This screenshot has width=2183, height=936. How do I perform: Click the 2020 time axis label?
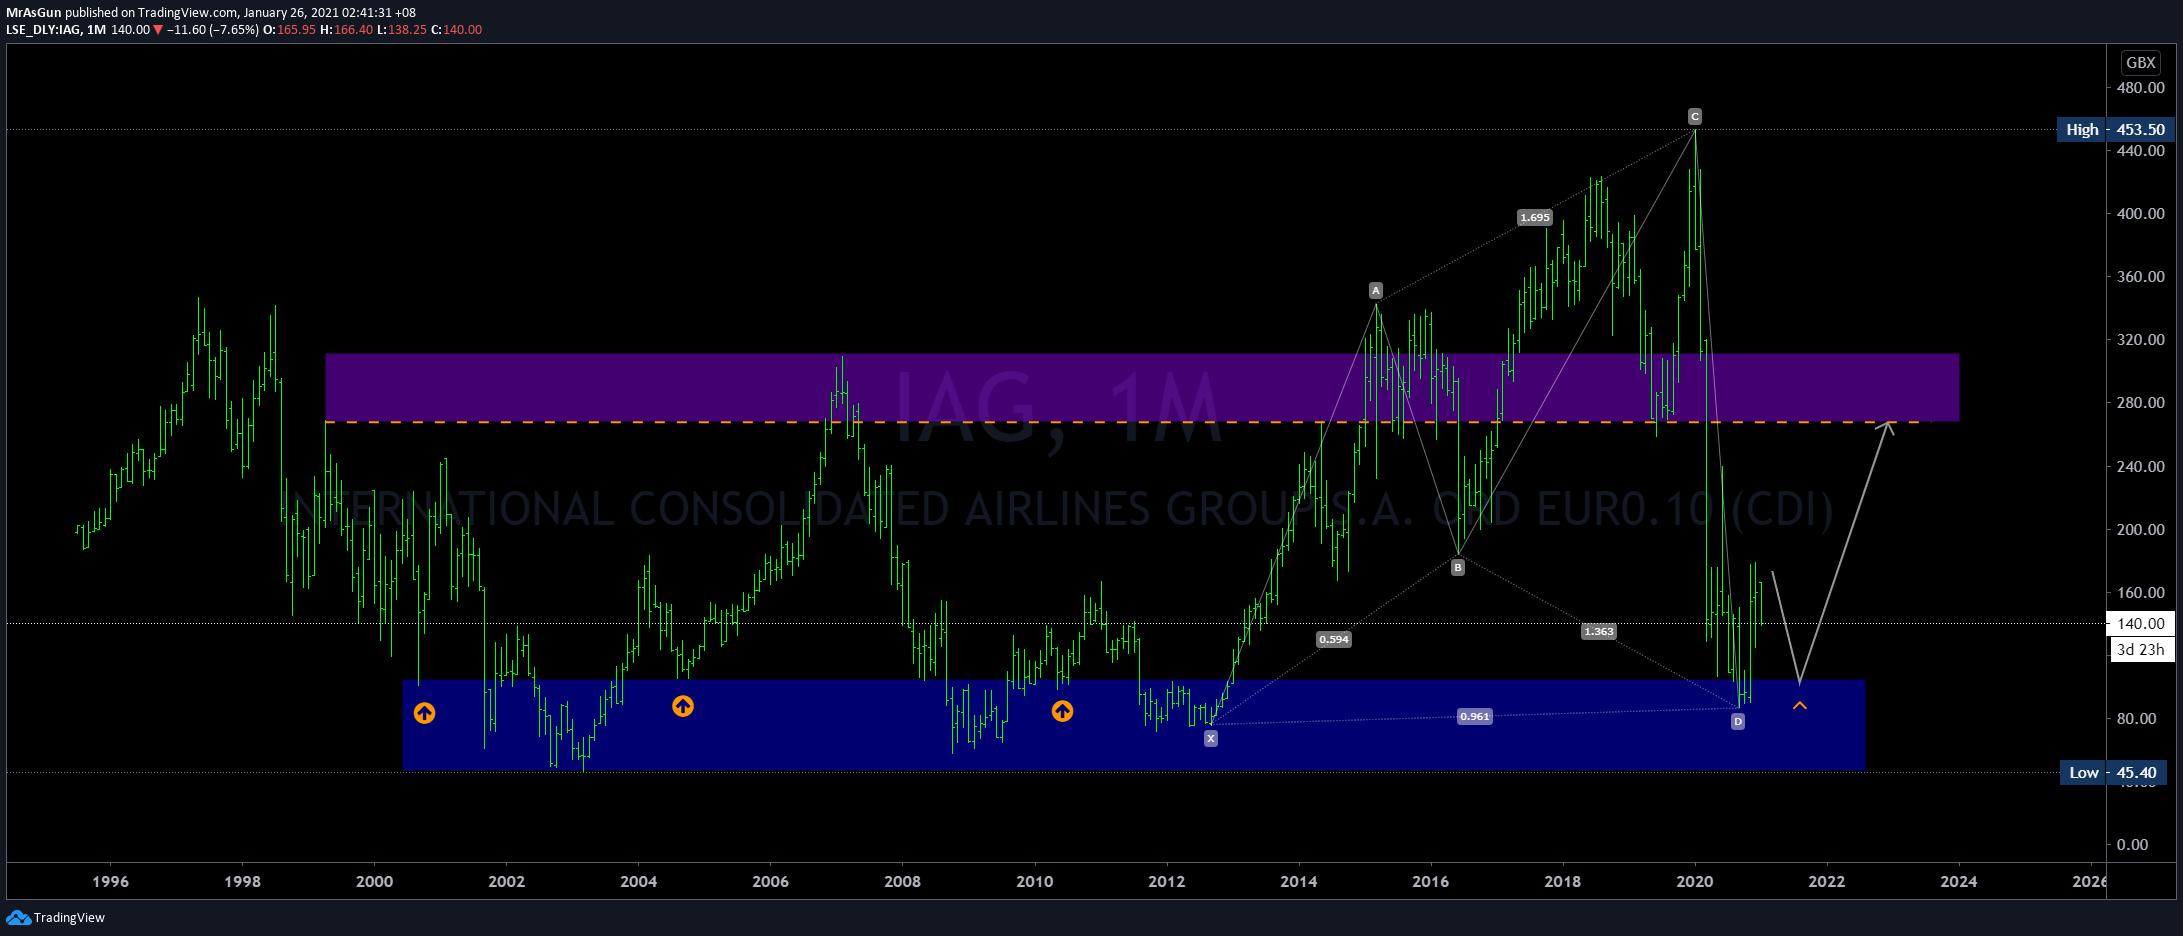click(x=1694, y=881)
